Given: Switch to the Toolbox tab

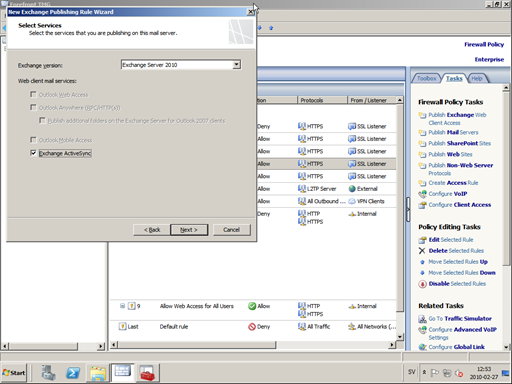Looking at the screenshot, I should click(x=427, y=78).
